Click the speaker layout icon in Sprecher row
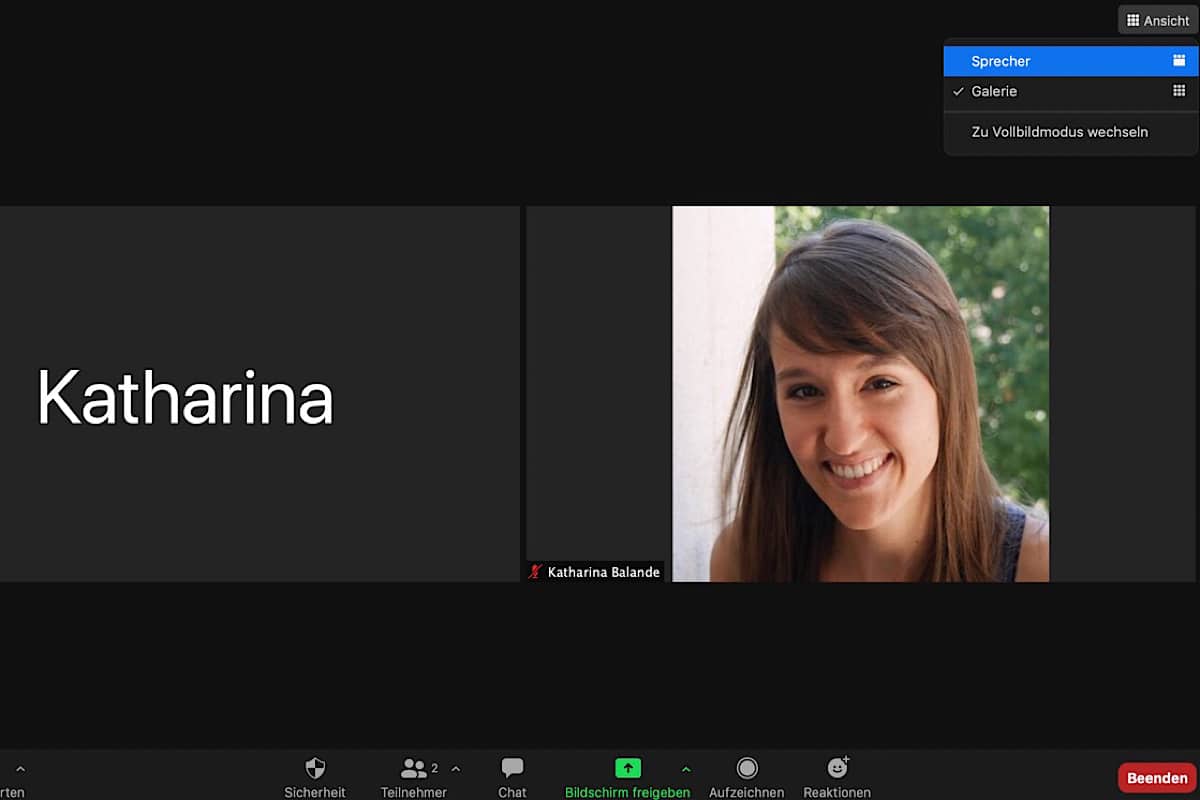This screenshot has width=1200, height=800. tap(1179, 61)
